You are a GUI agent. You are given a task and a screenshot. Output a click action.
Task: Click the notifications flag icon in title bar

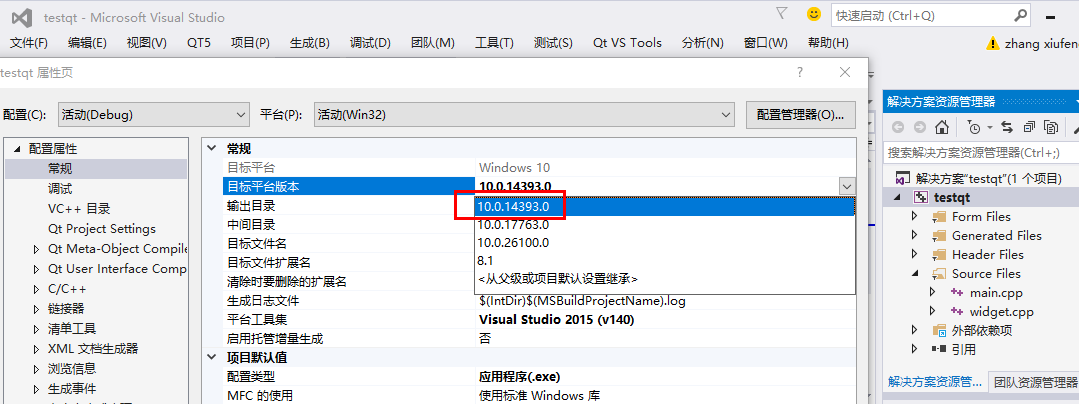(782, 14)
